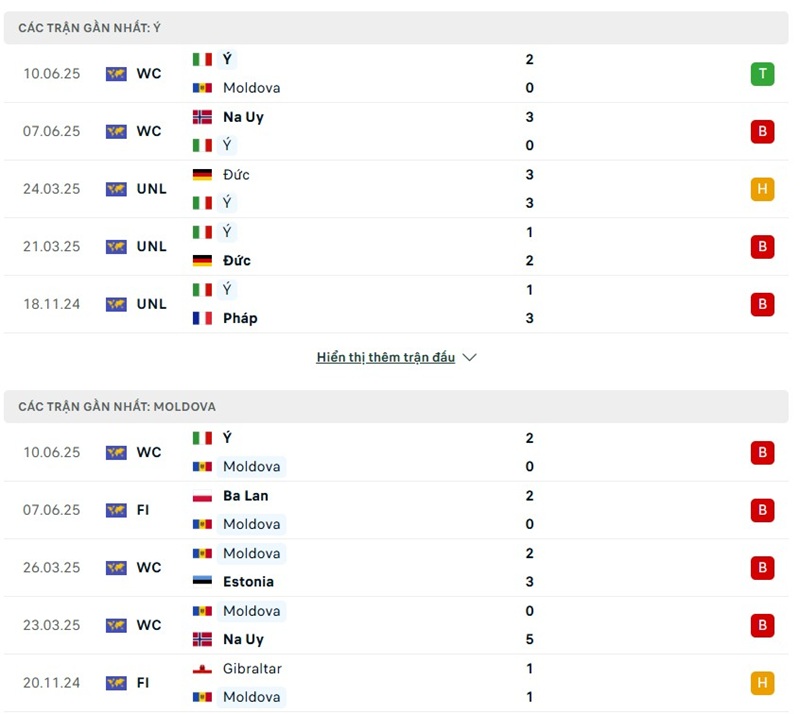Open the 24.03.25 UNL match row date
This screenshot has height=714, width=800.
click(x=52, y=189)
